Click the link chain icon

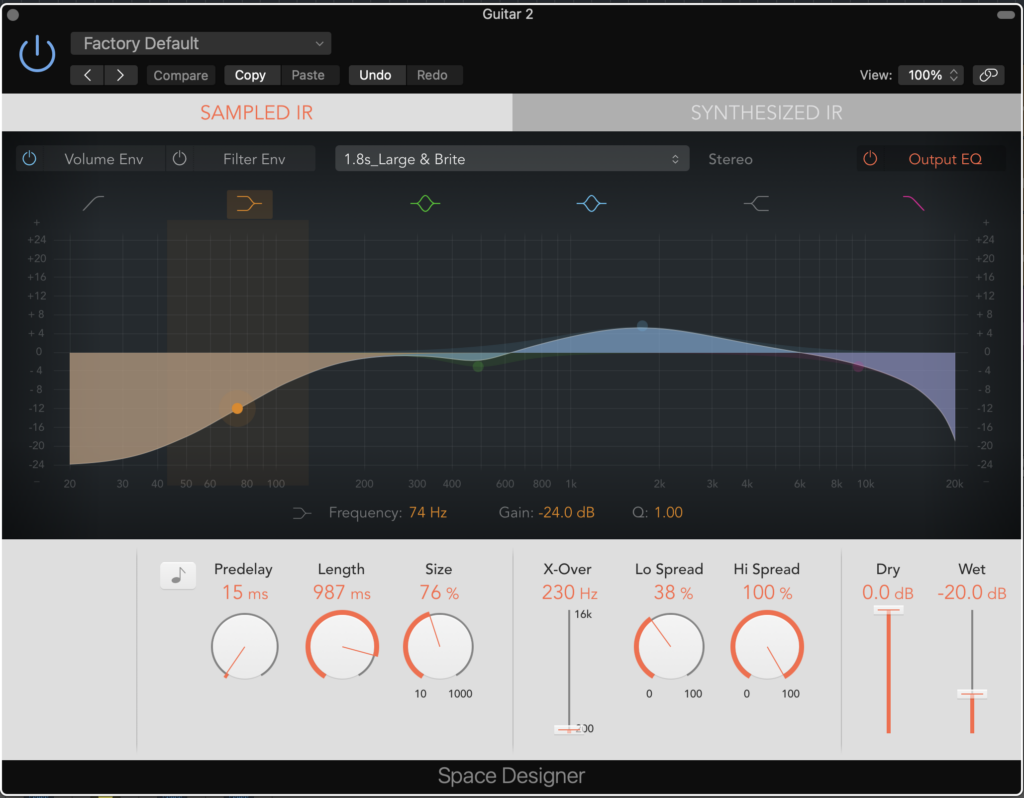tap(988, 75)
